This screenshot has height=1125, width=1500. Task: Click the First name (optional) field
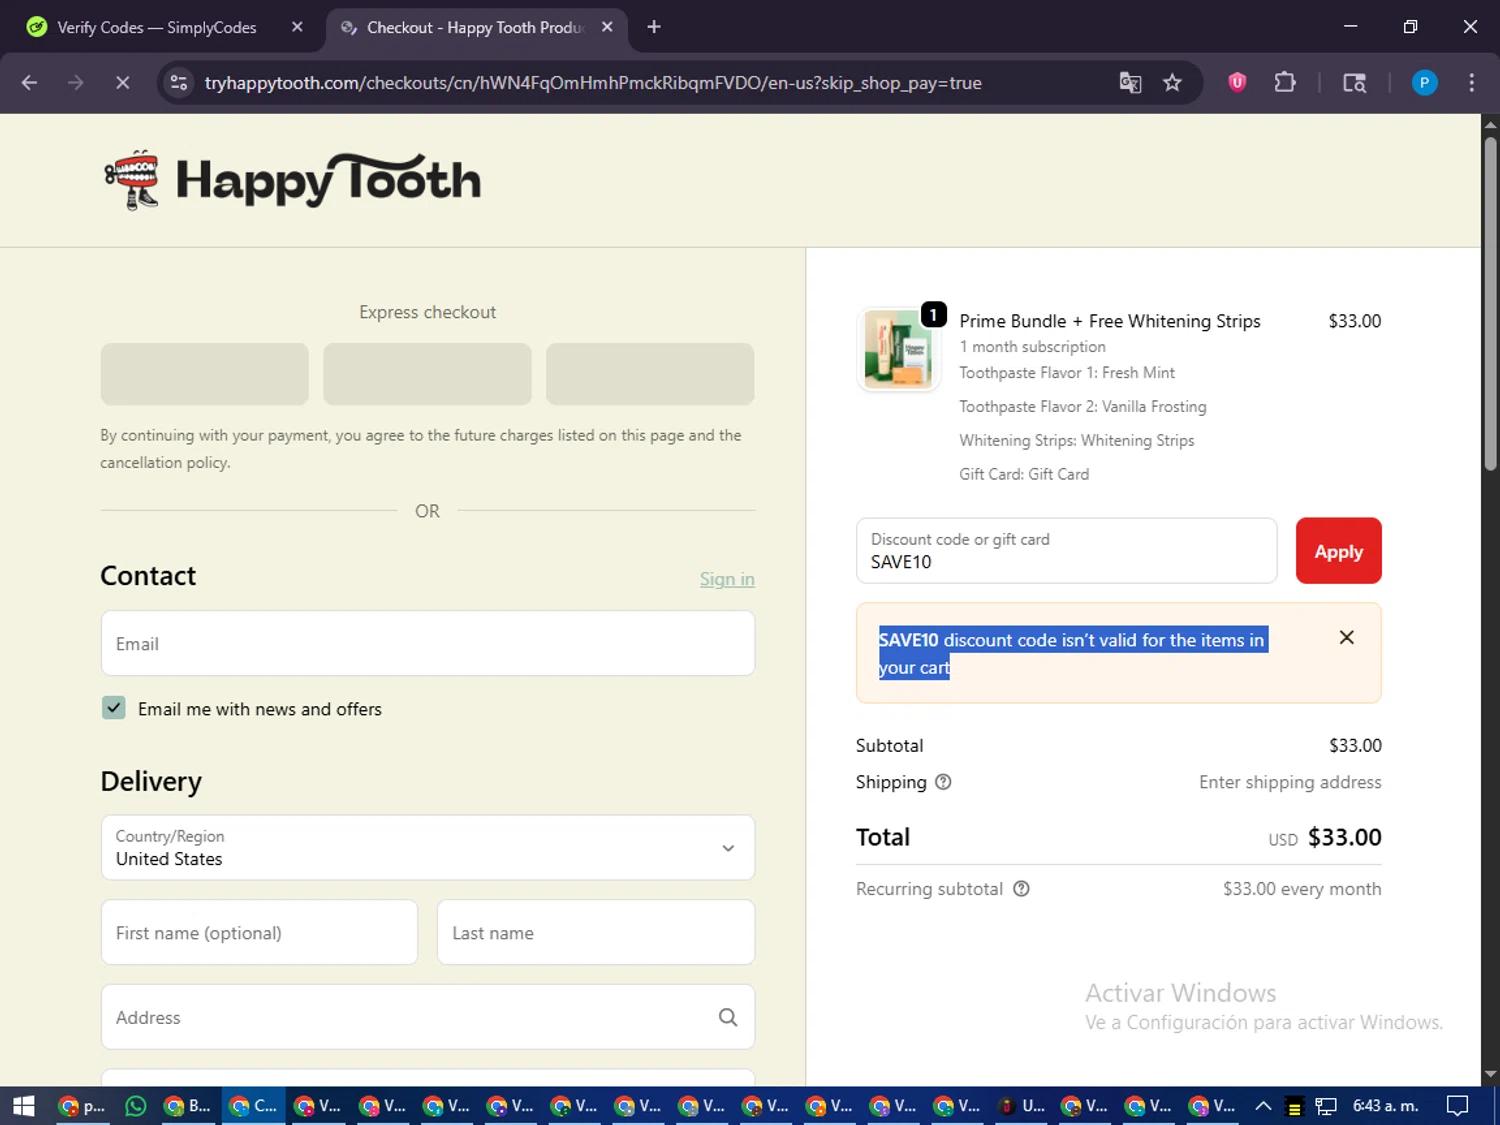[259, 932]
